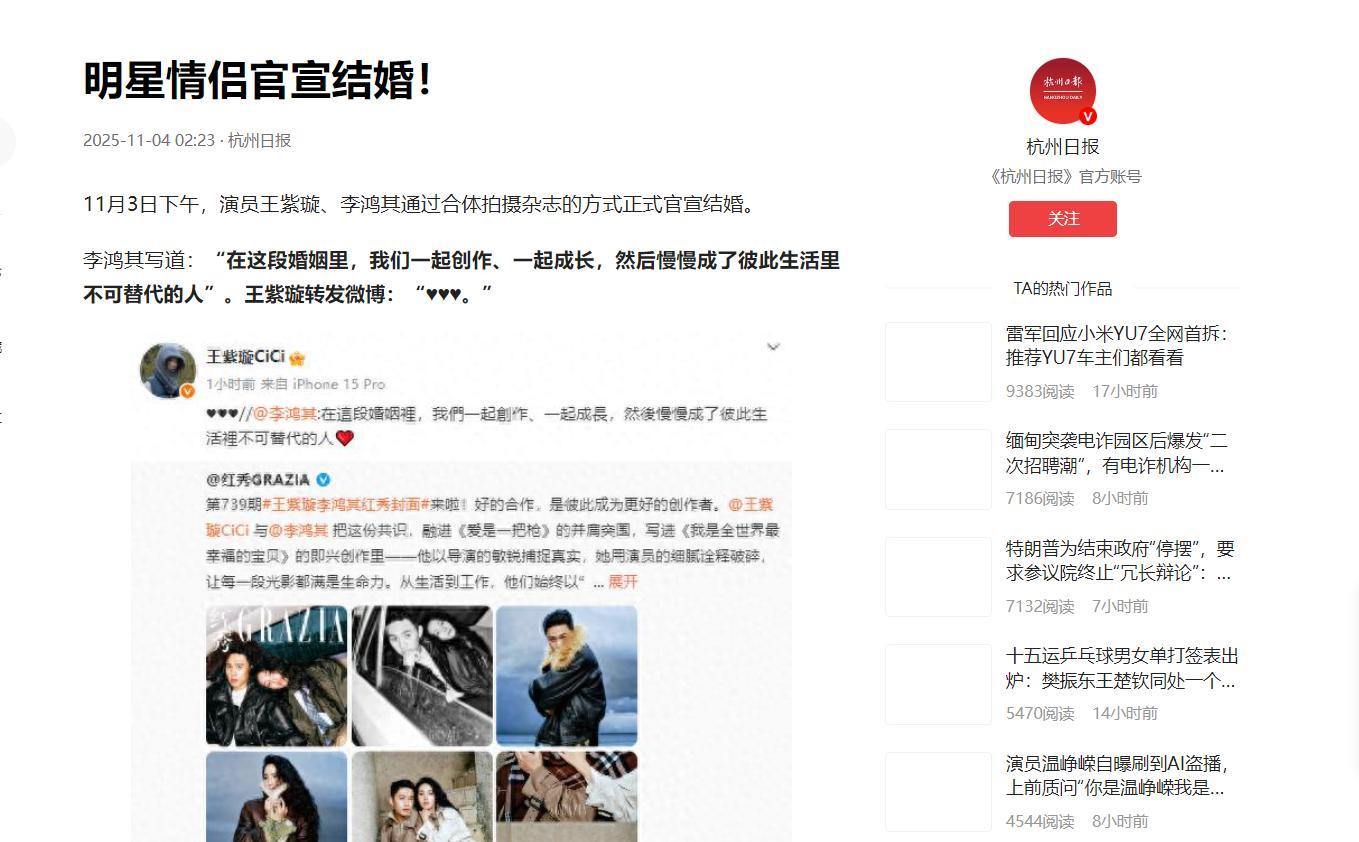1359x842 pixels.
Task: Click 王紫璇CiCi's profile avatar in the post
Action: point(167,370)
